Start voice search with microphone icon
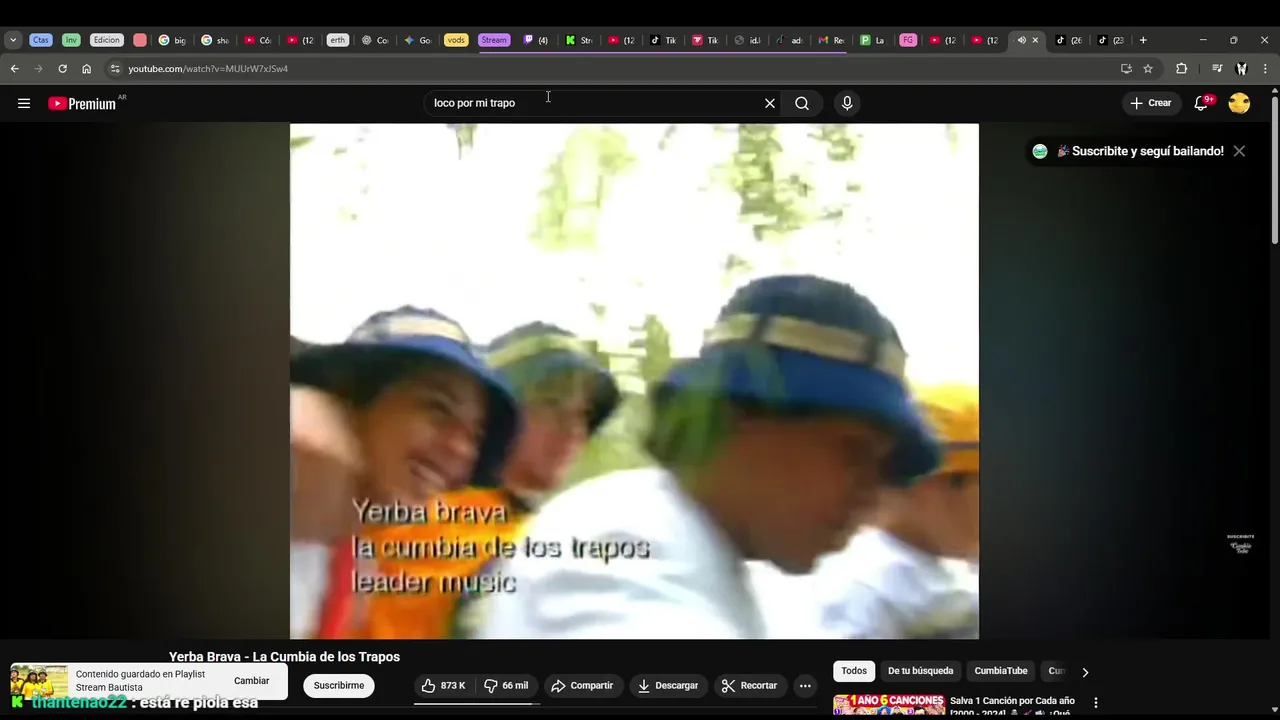1280x720 pixels. [847, 103]
